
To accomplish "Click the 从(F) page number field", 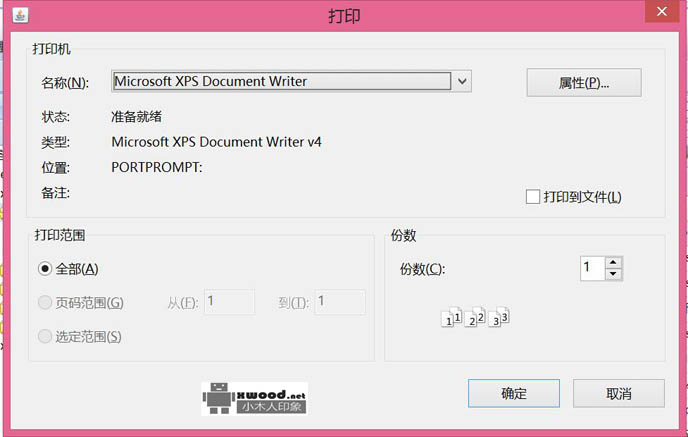I will (229, 302).
